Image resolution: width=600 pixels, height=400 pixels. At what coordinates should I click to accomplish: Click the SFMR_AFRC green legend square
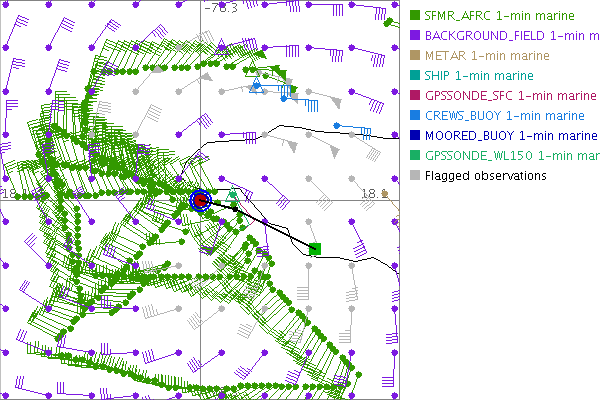[x=415, y=16]
